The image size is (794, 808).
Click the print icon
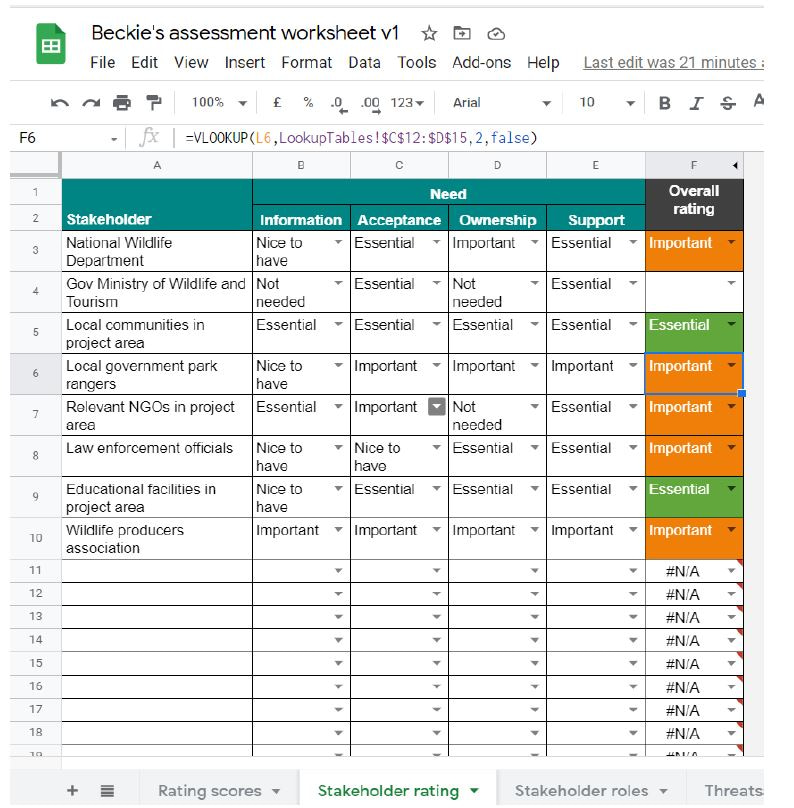tap(122, 103)
